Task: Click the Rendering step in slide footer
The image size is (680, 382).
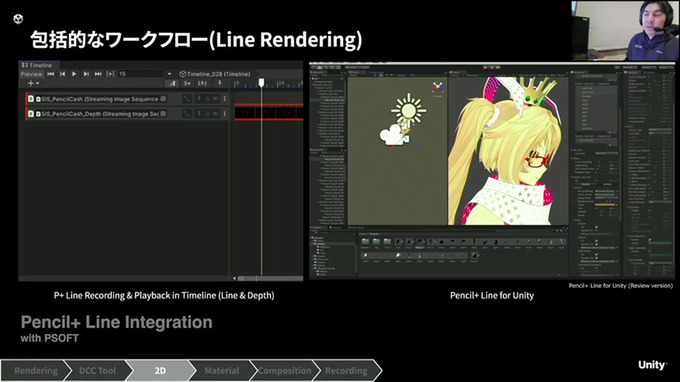Action: point(36,371)
